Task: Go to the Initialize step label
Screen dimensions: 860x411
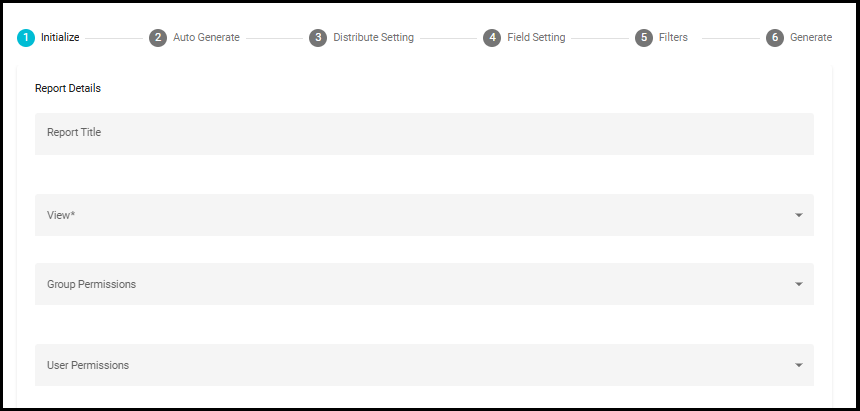Action: coord(60,37)
